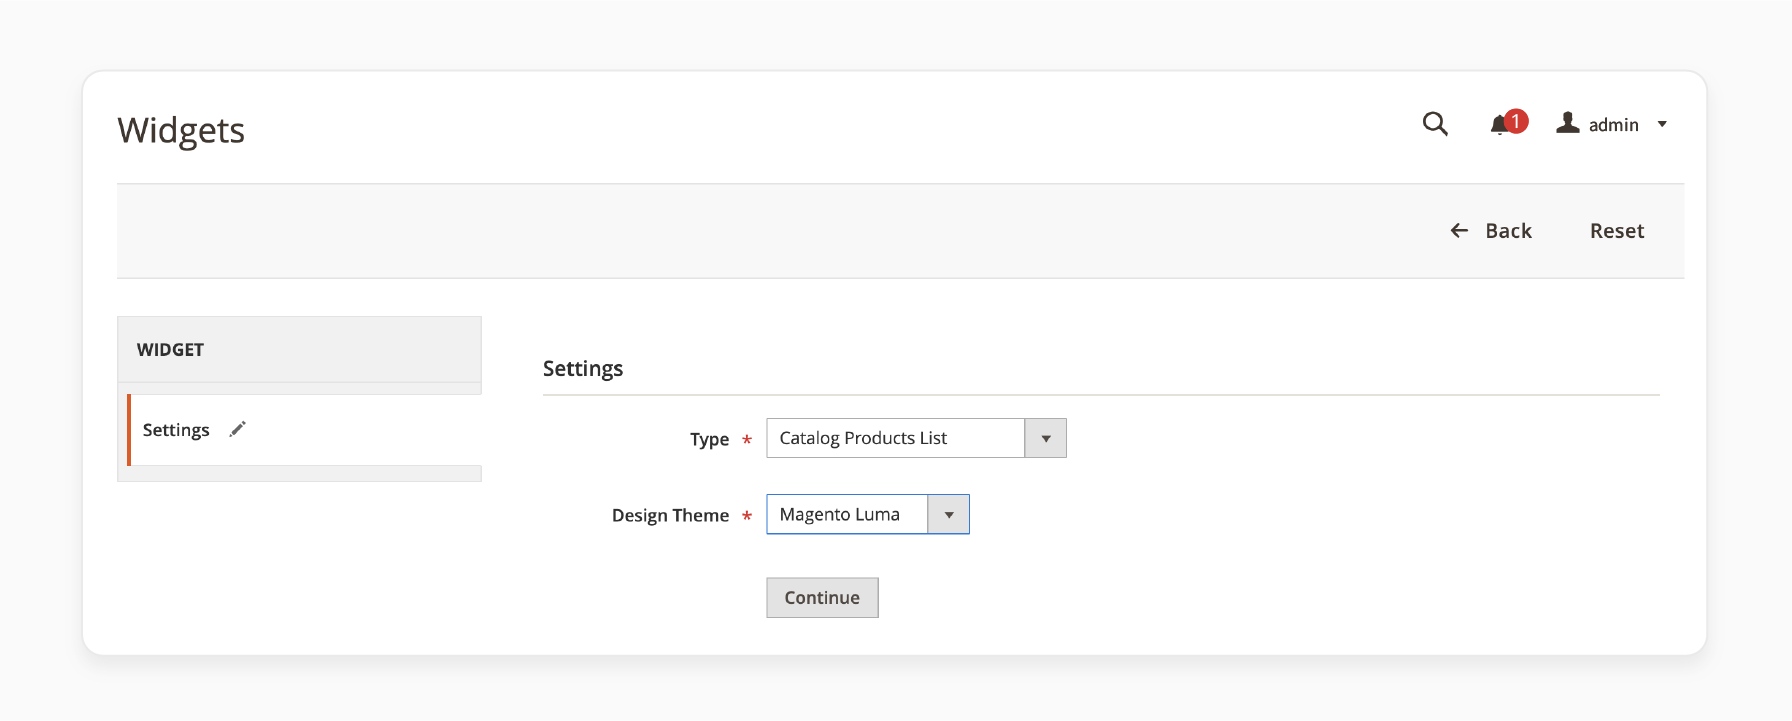
Task: Expand the admin account dropdown arrow
Action: click(1662, 124)
